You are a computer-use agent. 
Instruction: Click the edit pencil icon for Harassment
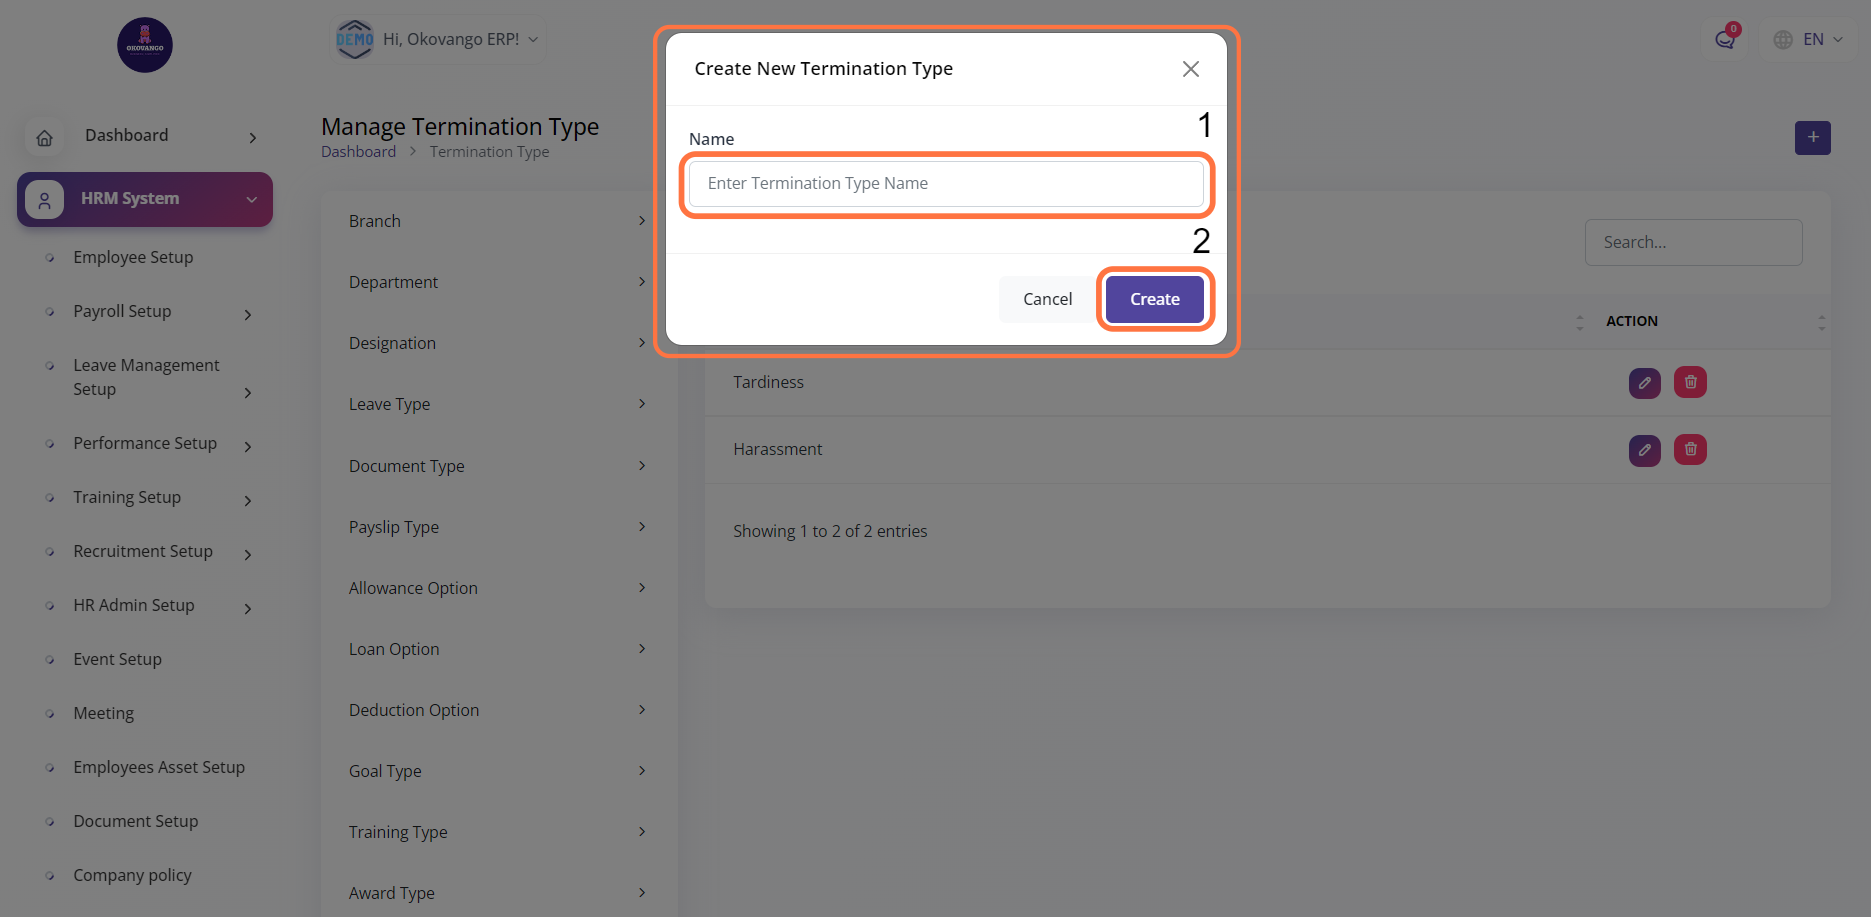pos(1644,450)
